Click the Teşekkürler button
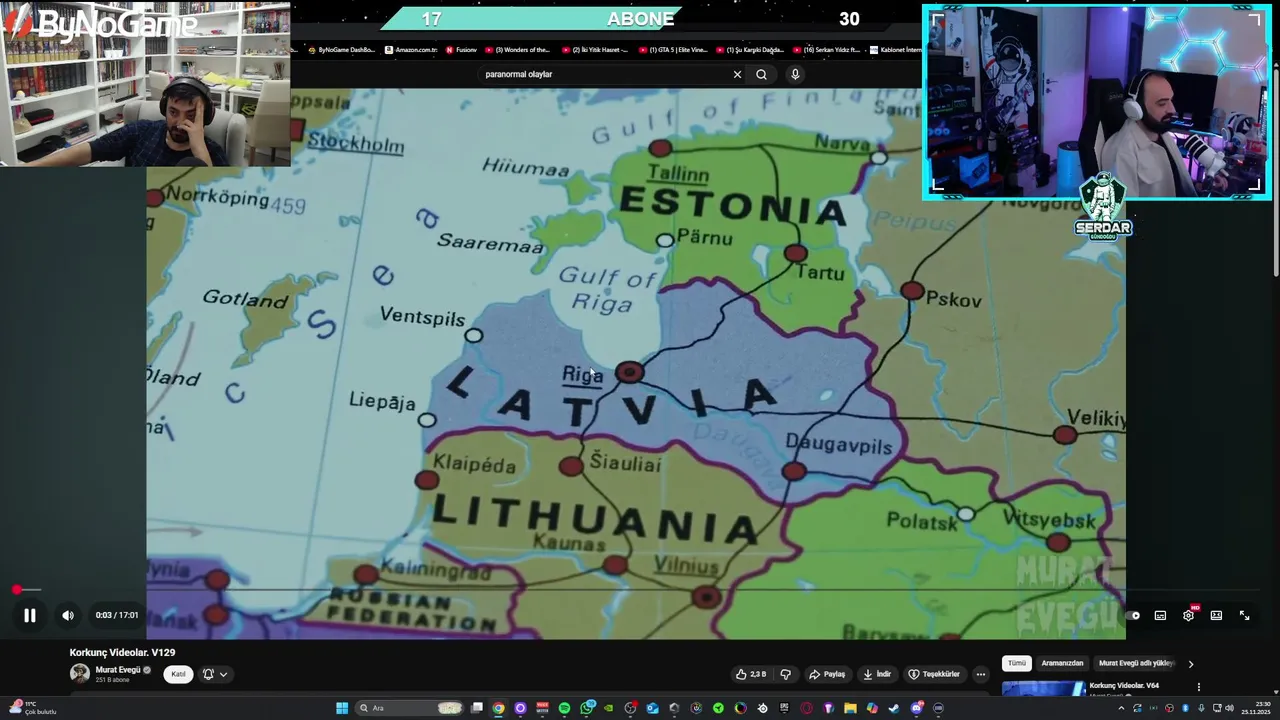The width and height of the screenshot is (1280, 720). [x=934, y=674]
